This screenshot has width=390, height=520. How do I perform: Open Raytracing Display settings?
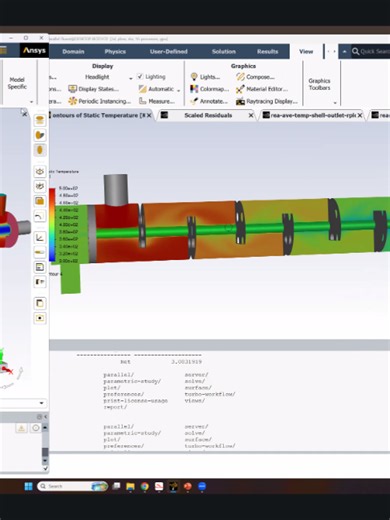(267, 101)
